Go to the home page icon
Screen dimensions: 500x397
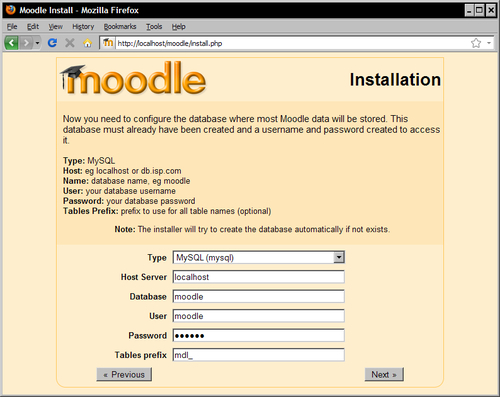pos(87,43)
